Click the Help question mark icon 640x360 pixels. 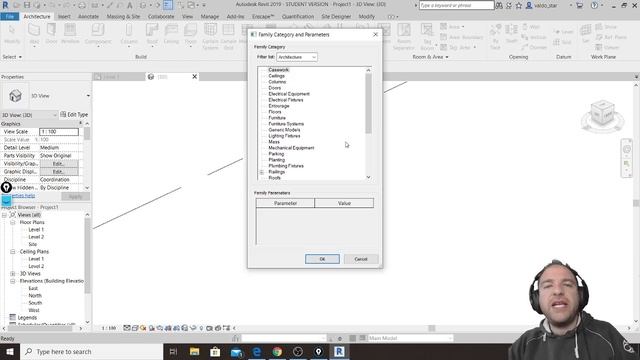594,5
